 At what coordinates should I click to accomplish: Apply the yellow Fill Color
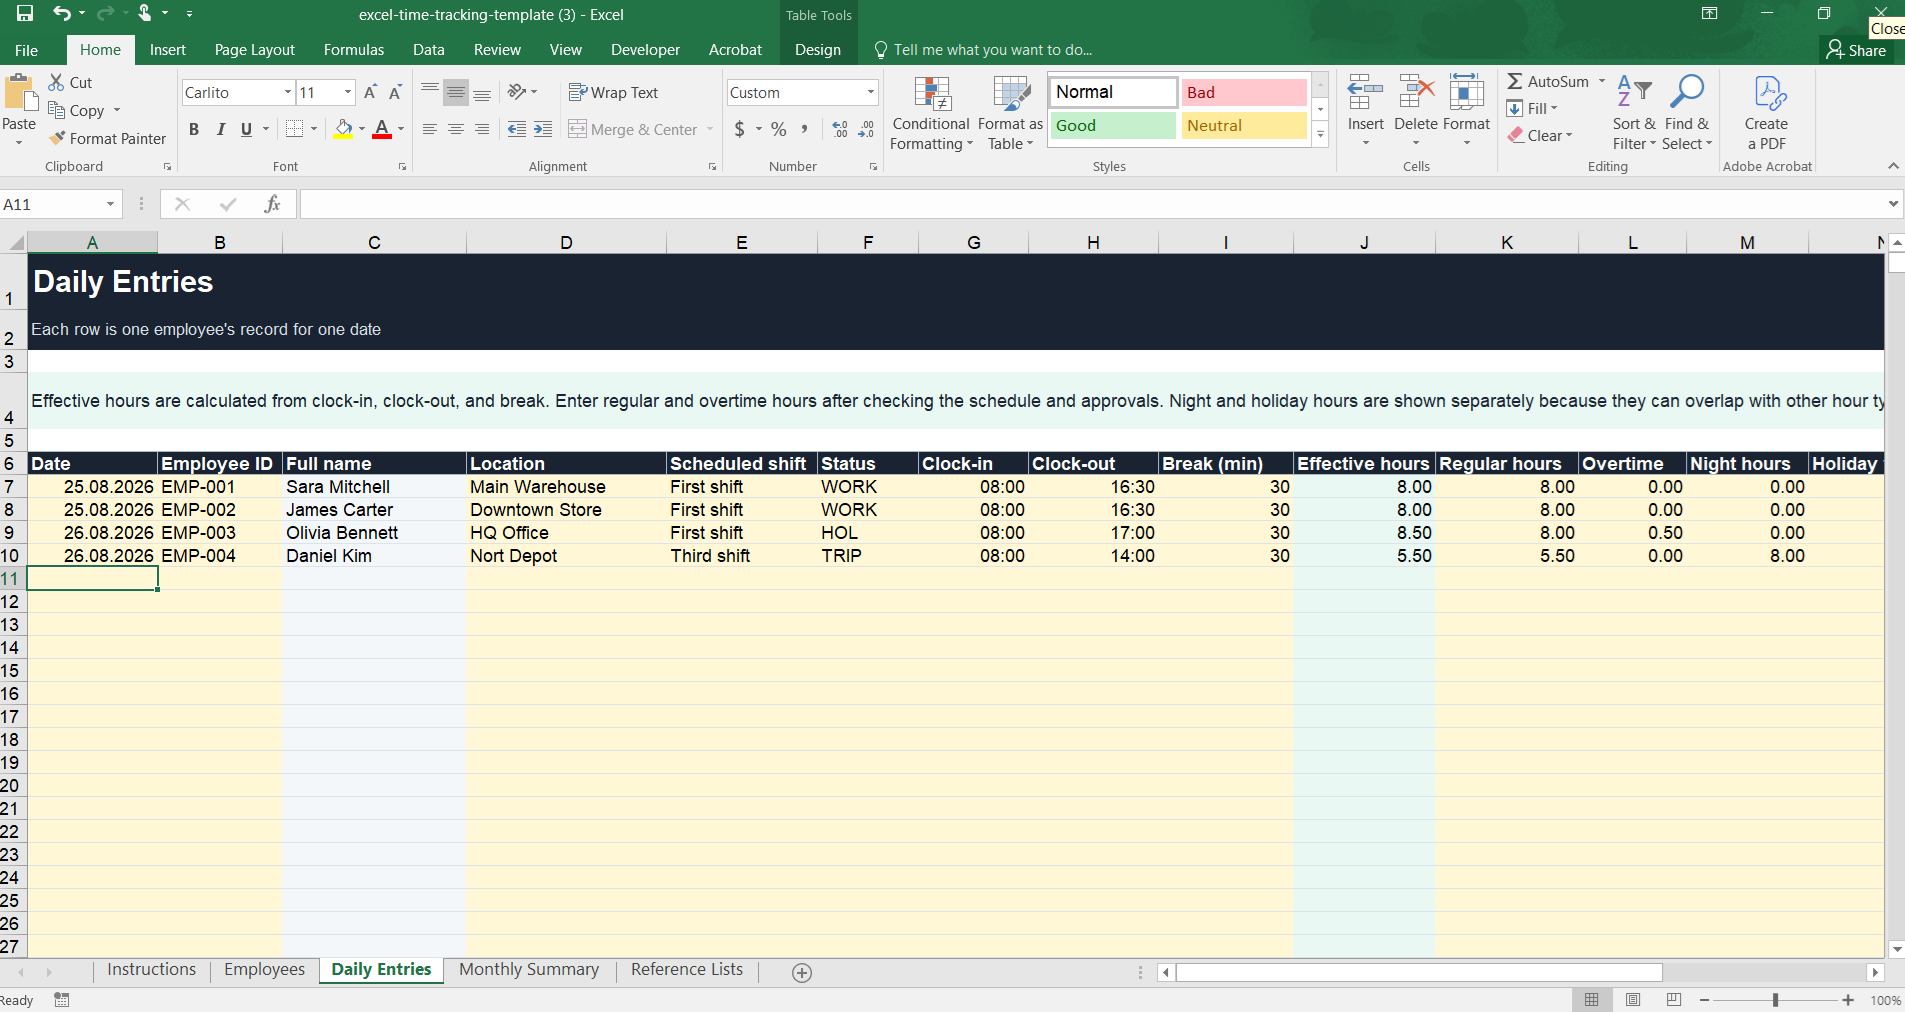click(x=344, y=129)
